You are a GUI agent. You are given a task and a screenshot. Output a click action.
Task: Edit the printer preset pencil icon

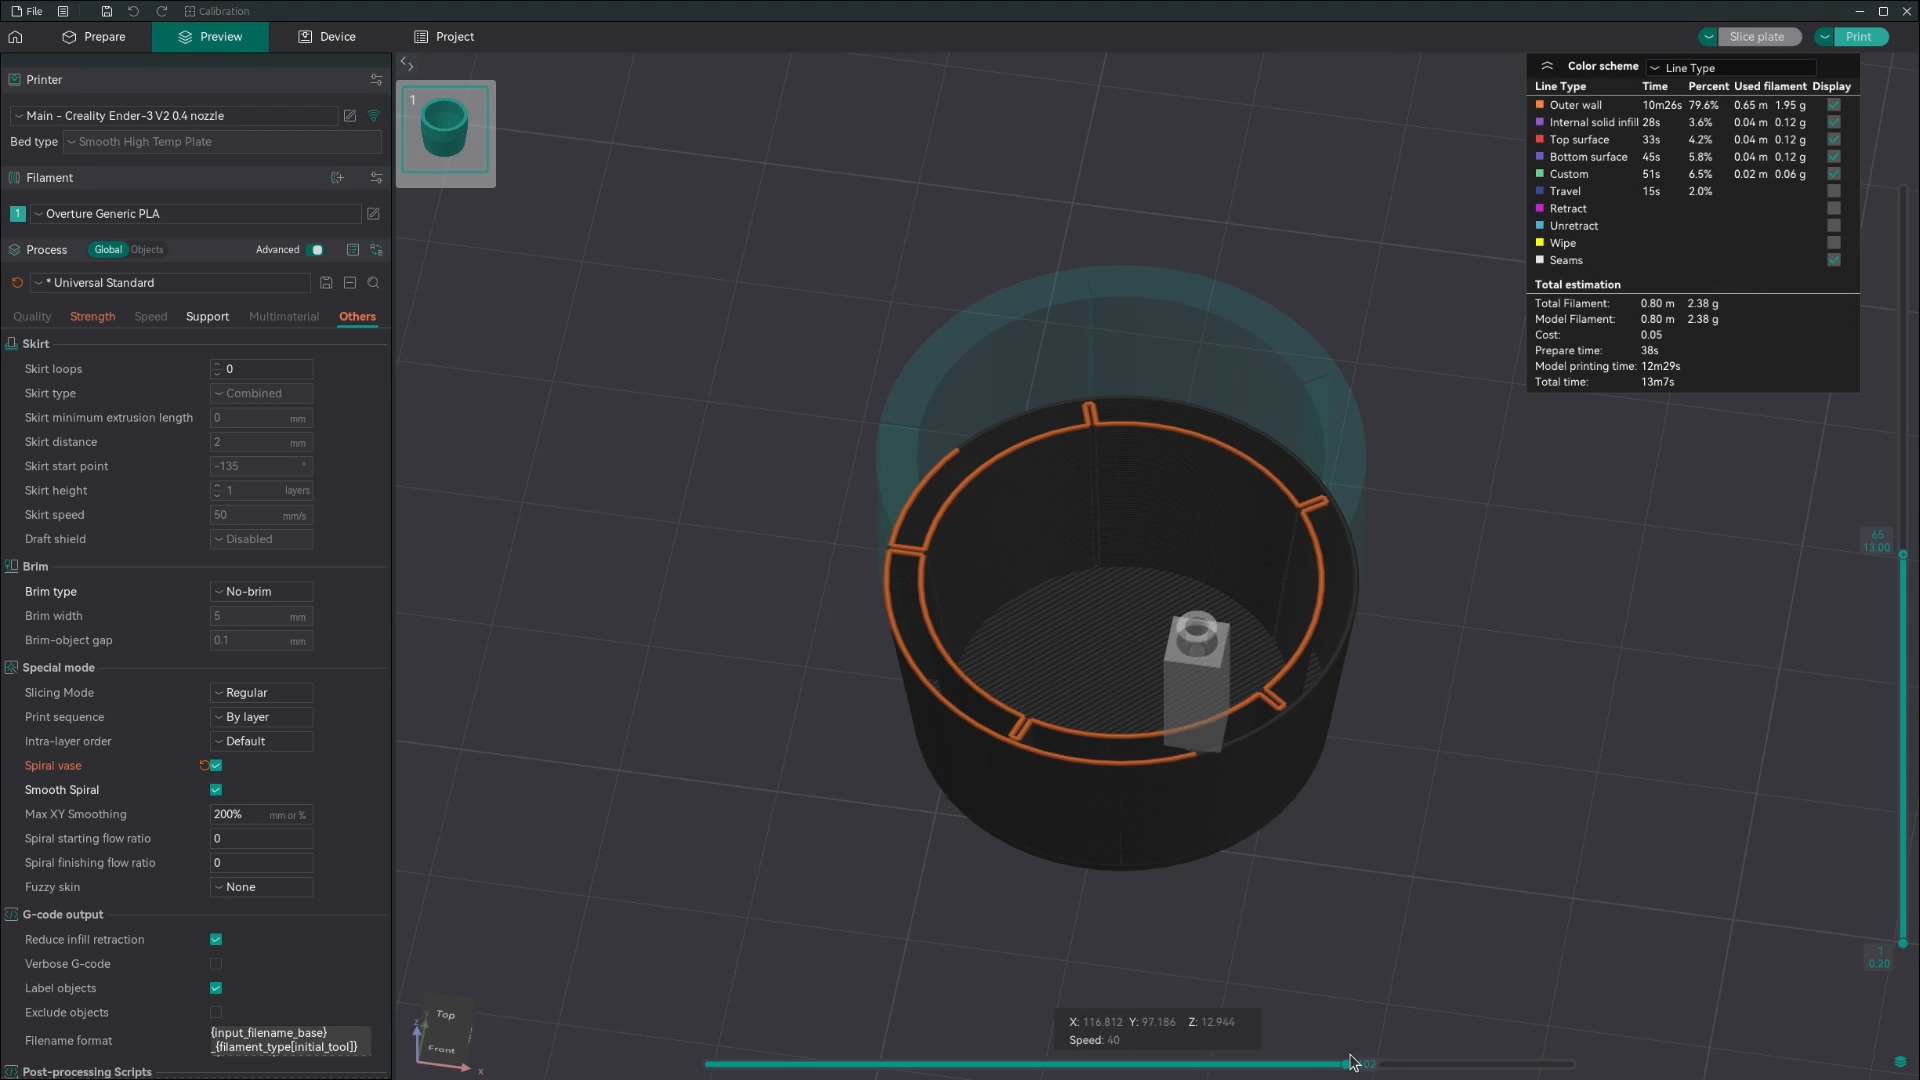(350, 116)
